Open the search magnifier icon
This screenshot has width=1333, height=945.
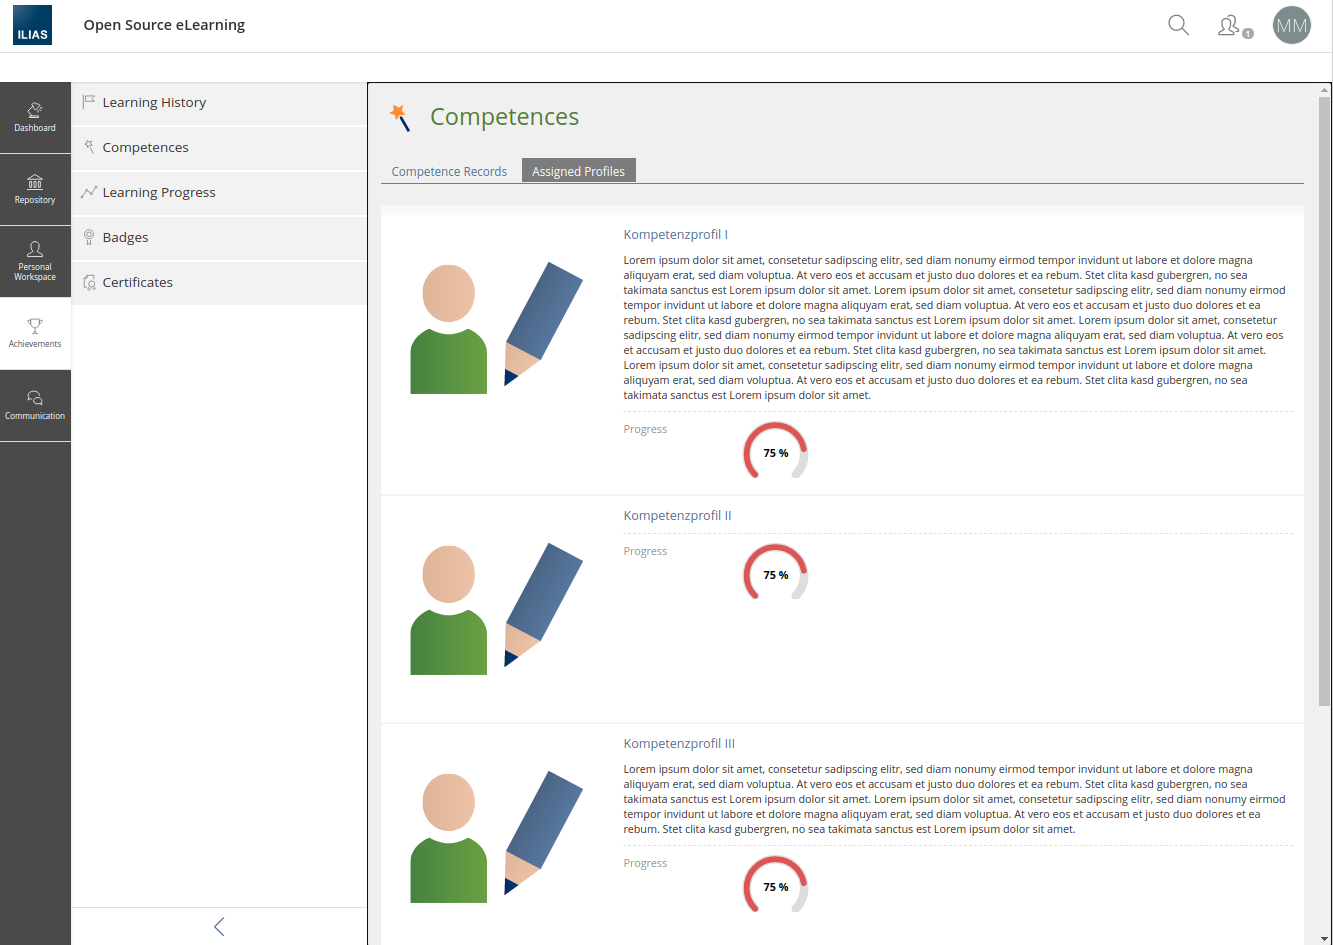click(1178, 26)
